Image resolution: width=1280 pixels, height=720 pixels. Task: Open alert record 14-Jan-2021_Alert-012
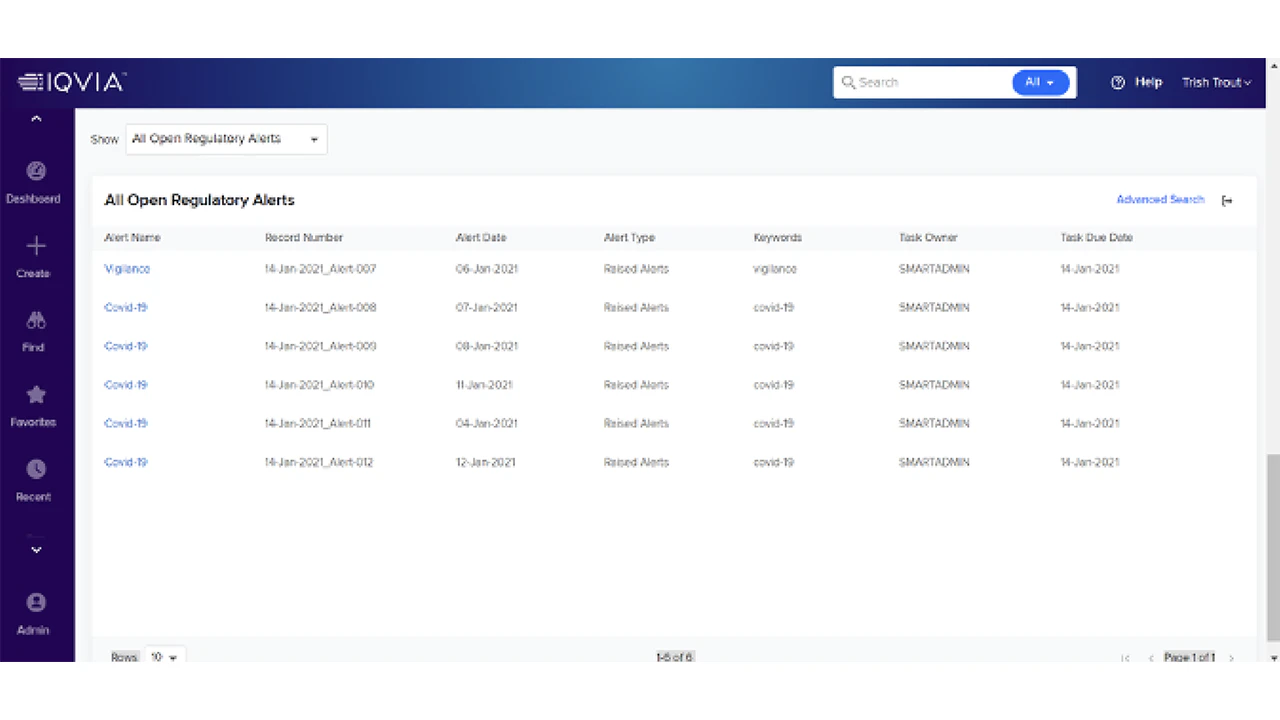pyautogui.click(x=125, y=462)
